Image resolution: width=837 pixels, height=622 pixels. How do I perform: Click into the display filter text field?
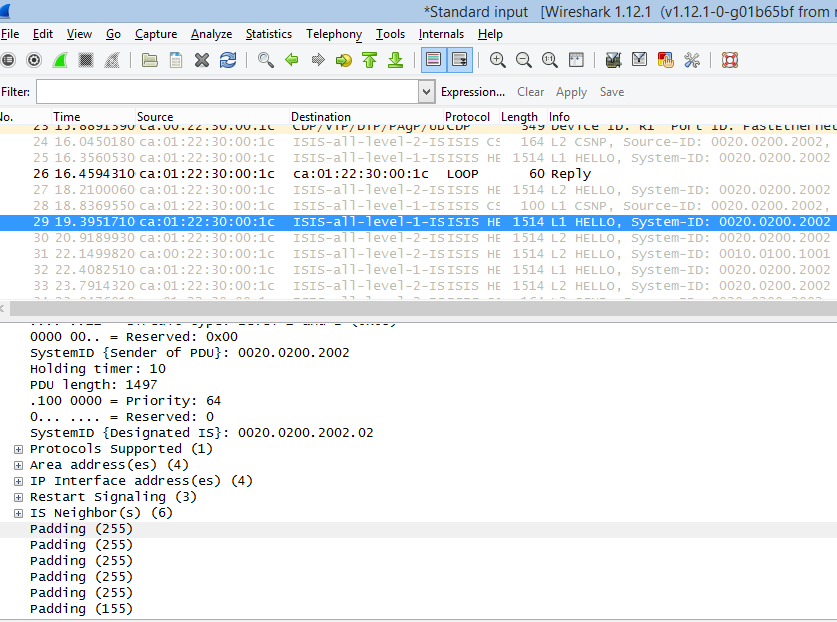coord(227,92)
